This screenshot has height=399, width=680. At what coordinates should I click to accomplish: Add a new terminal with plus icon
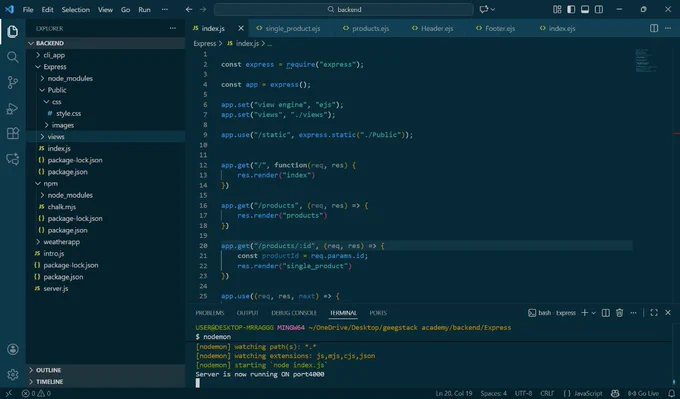[x=585, y=313]
